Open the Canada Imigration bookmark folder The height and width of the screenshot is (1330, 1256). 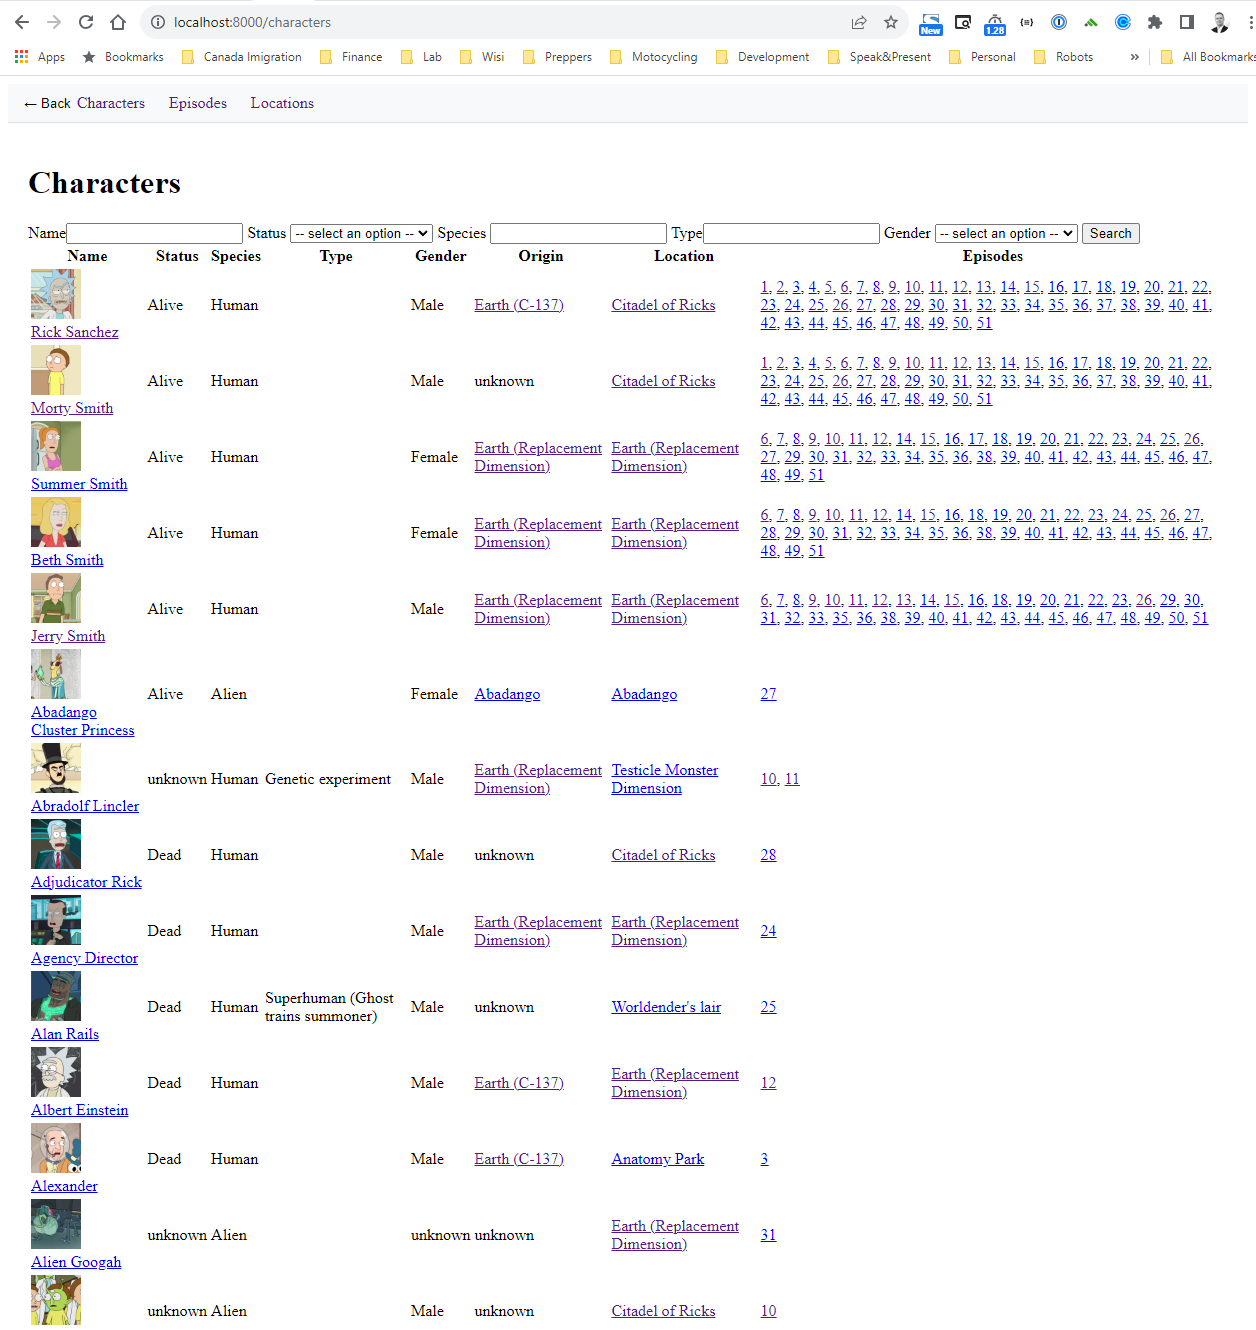tap(242, 57)
